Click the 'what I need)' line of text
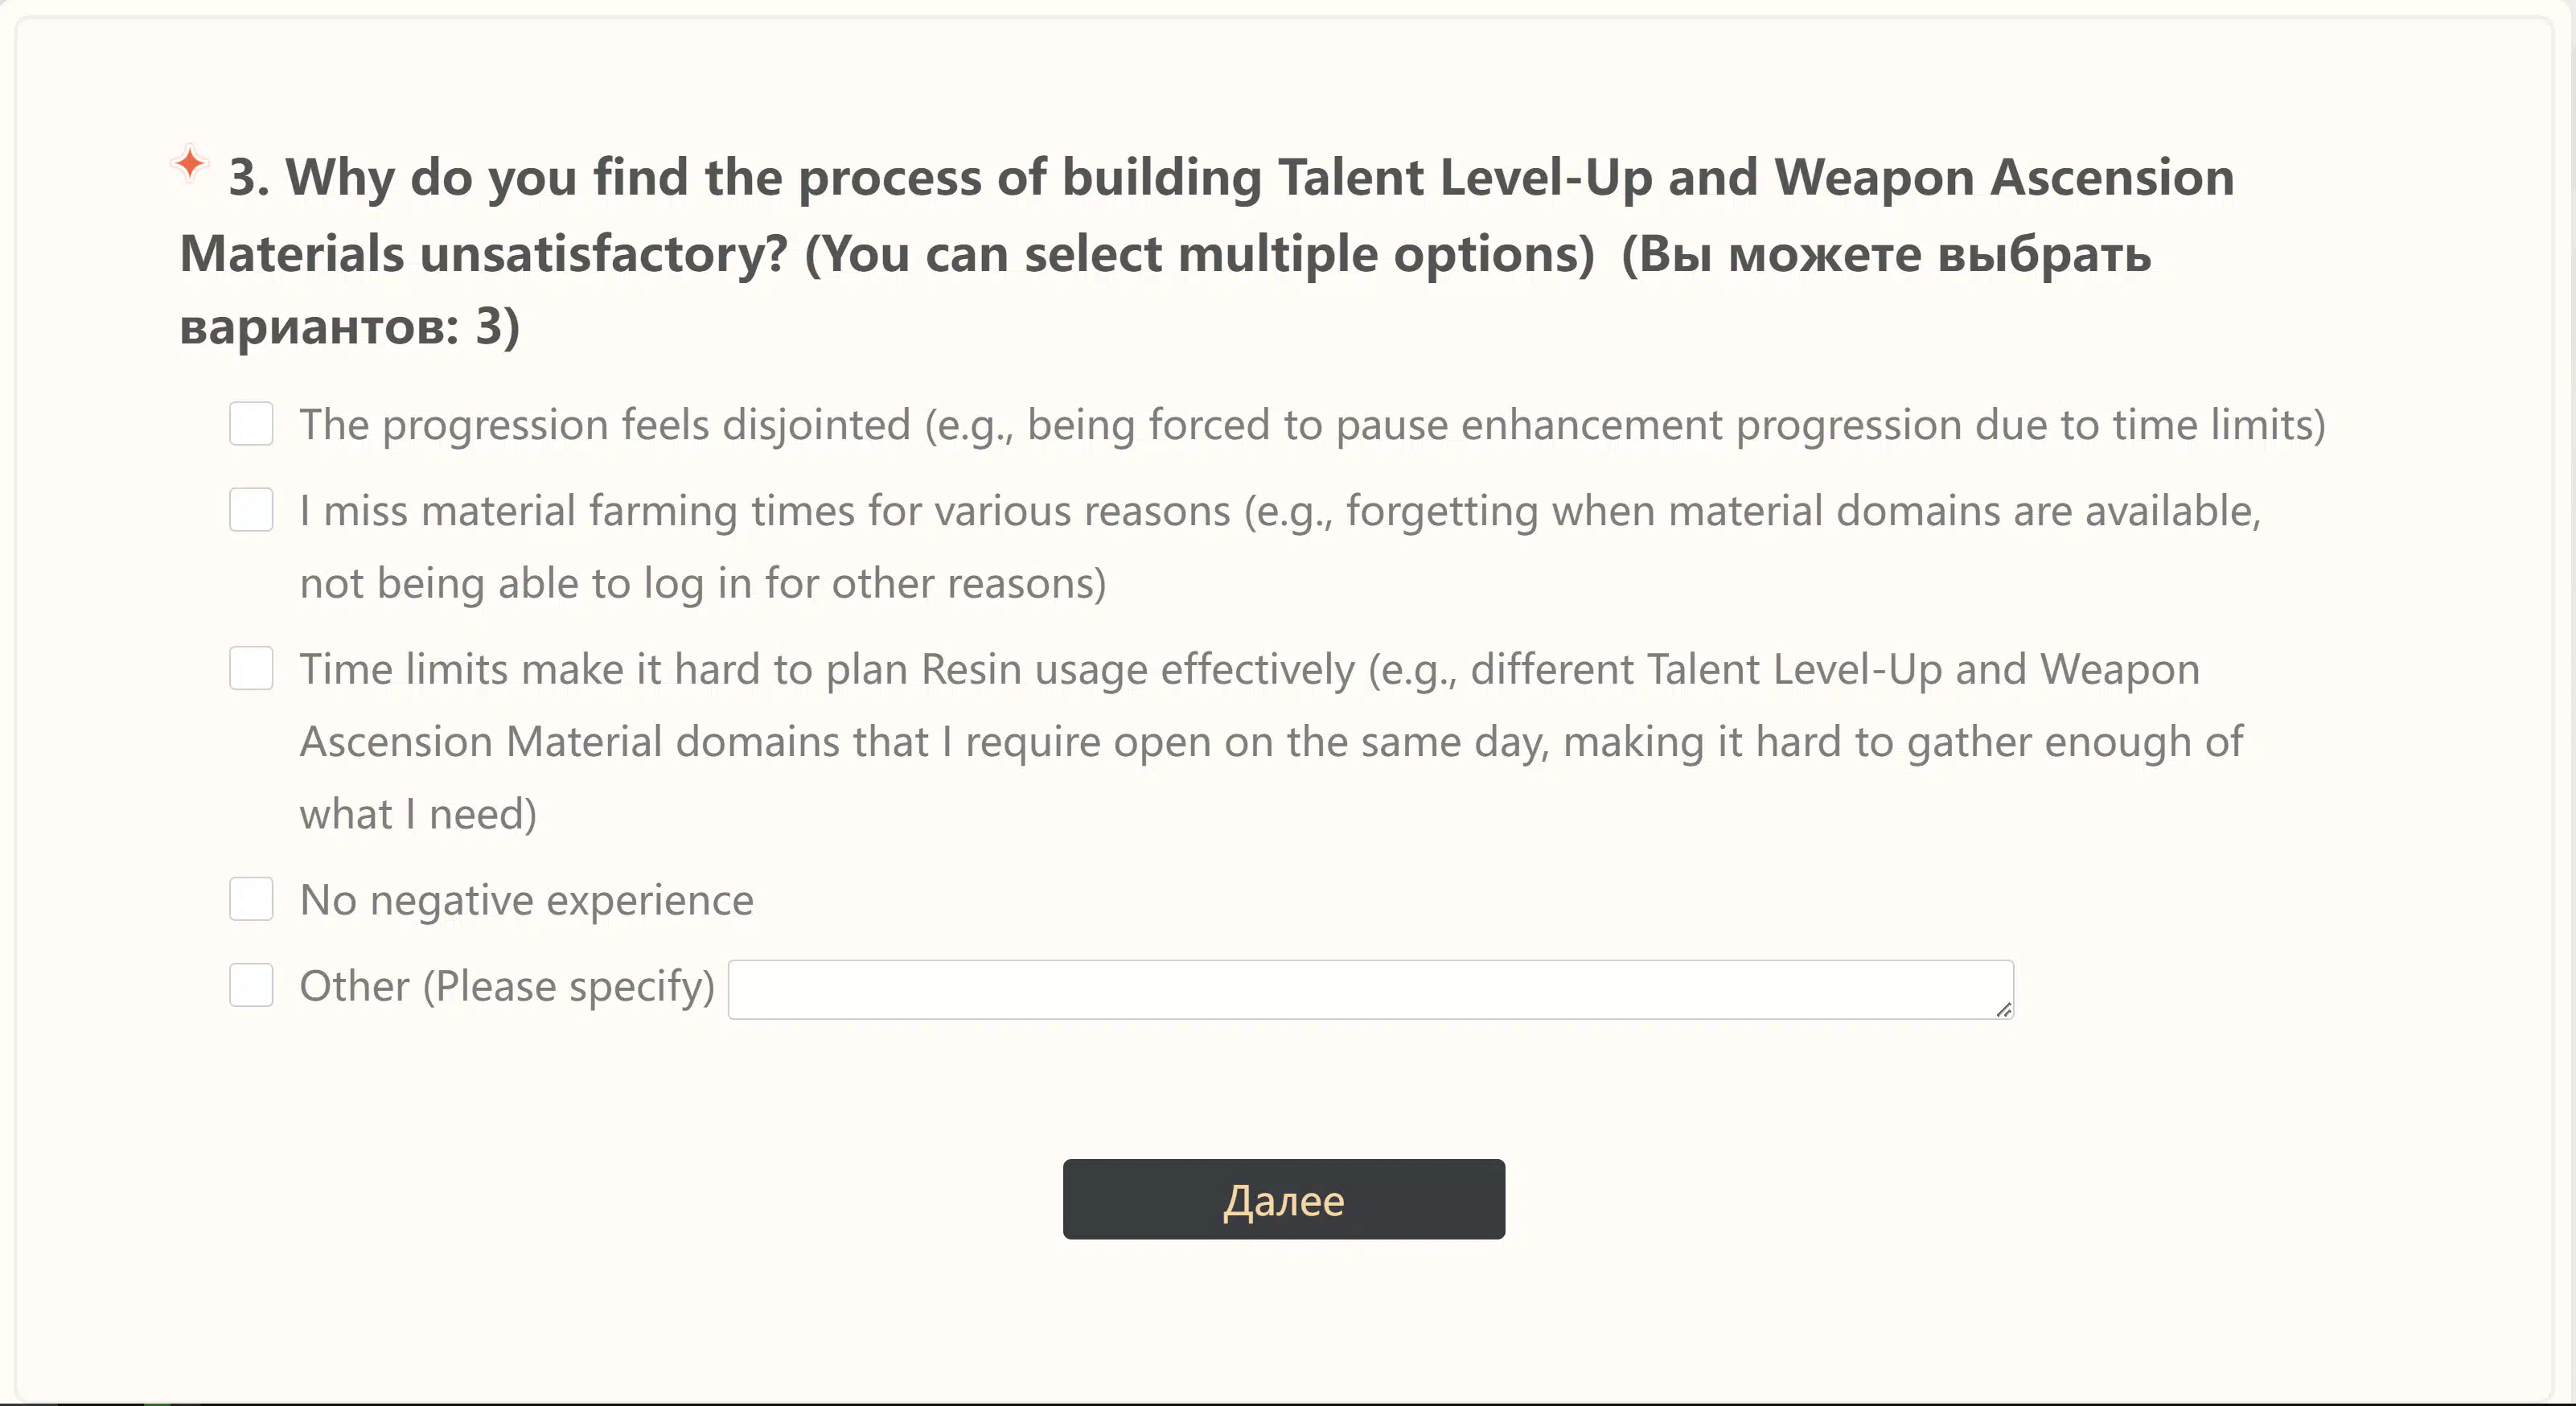Image resolution: width=2576 pixels, height=1406 pixels. tap(418, 815)
